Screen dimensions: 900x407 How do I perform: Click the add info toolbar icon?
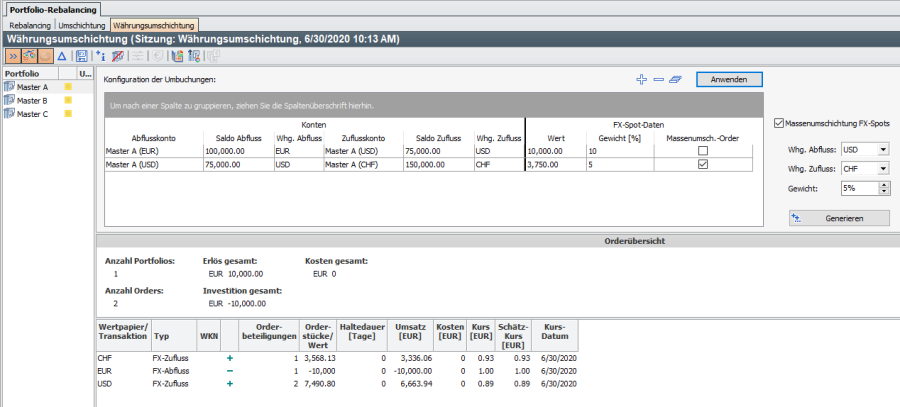tap(100, 57)
